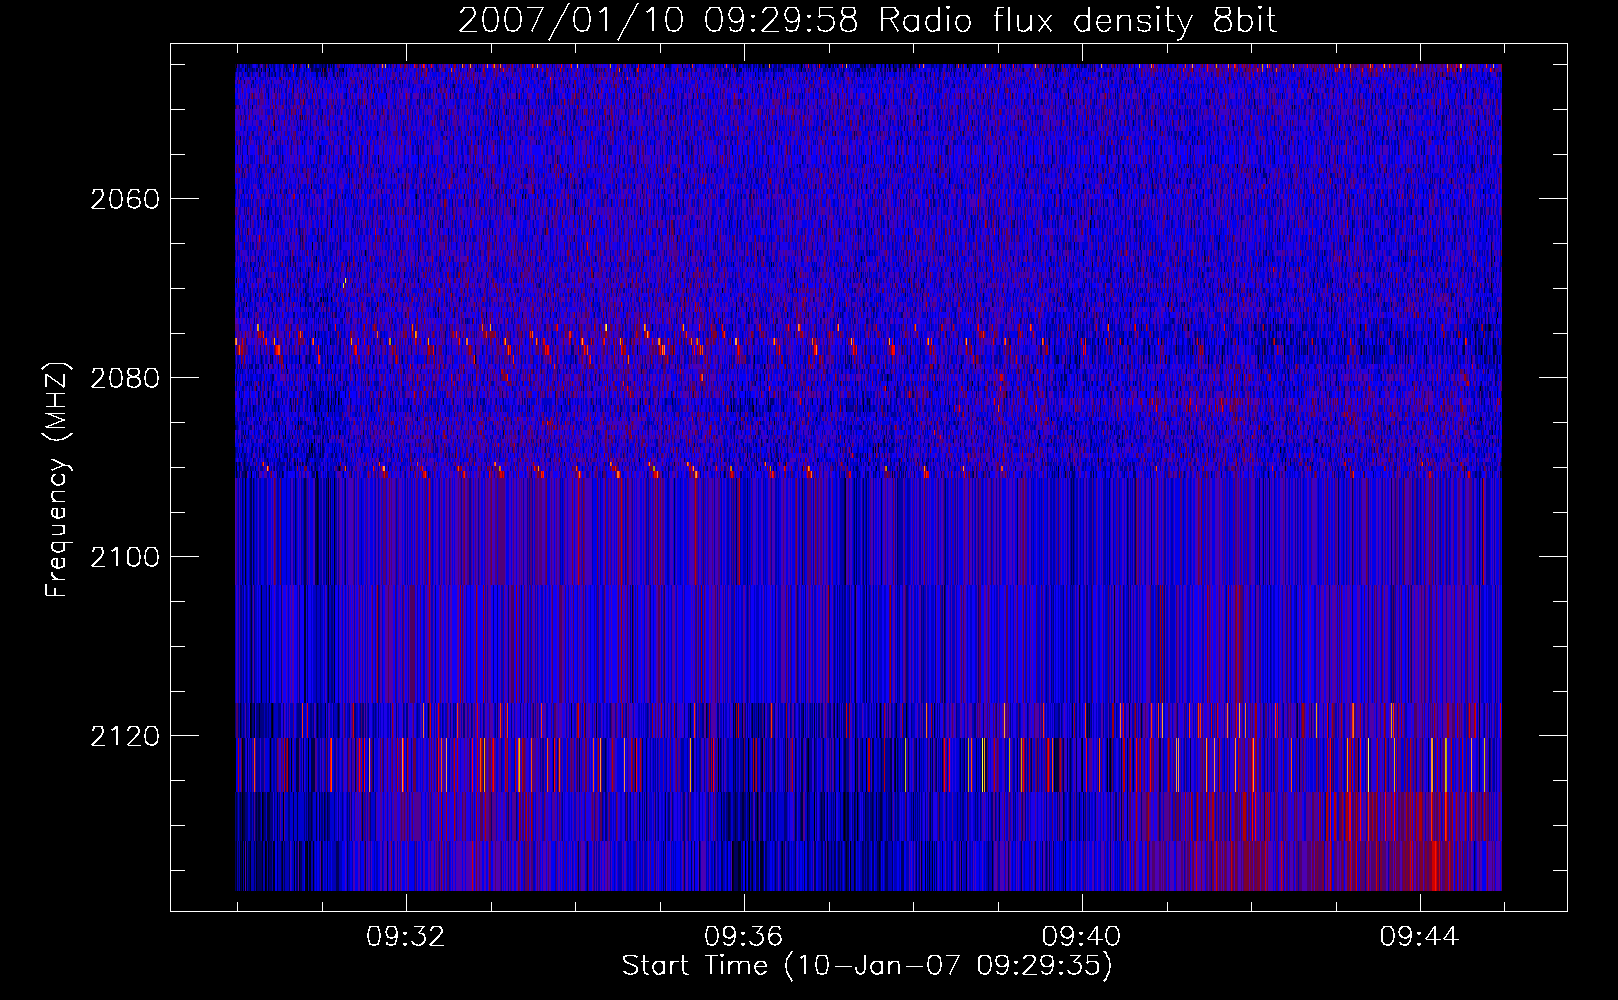Click the 2060 frequency tick label
The height and width of the screenshot is (1000, 1618).
coord(125,199)
